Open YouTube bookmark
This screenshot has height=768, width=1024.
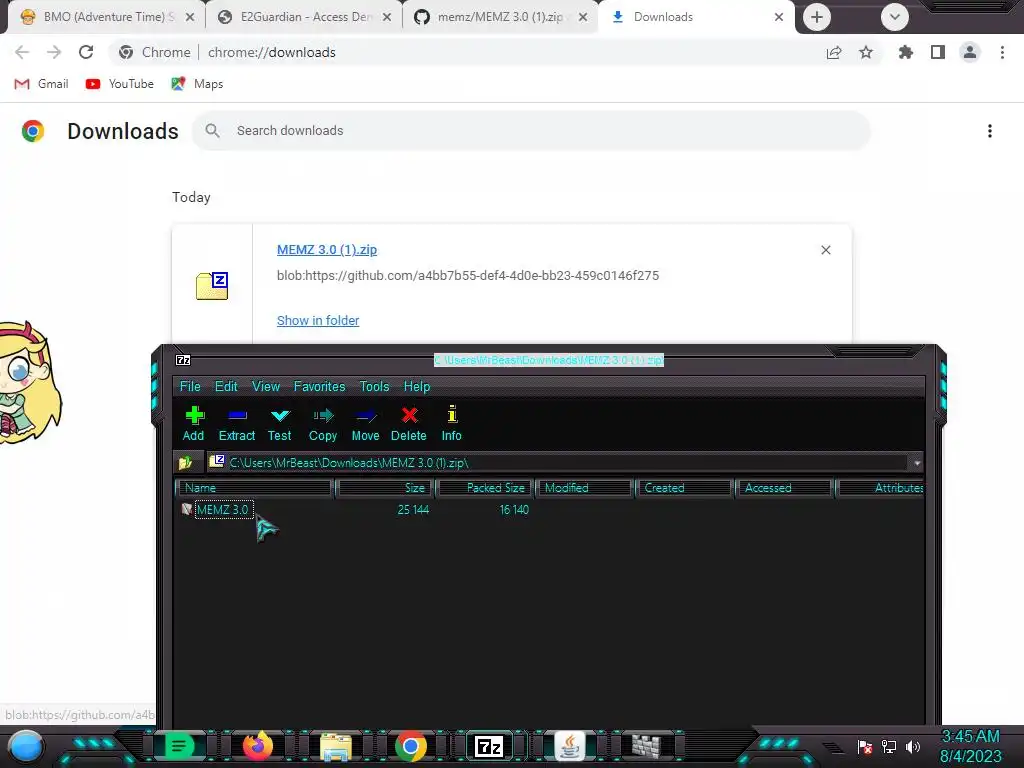click(120, 84)
